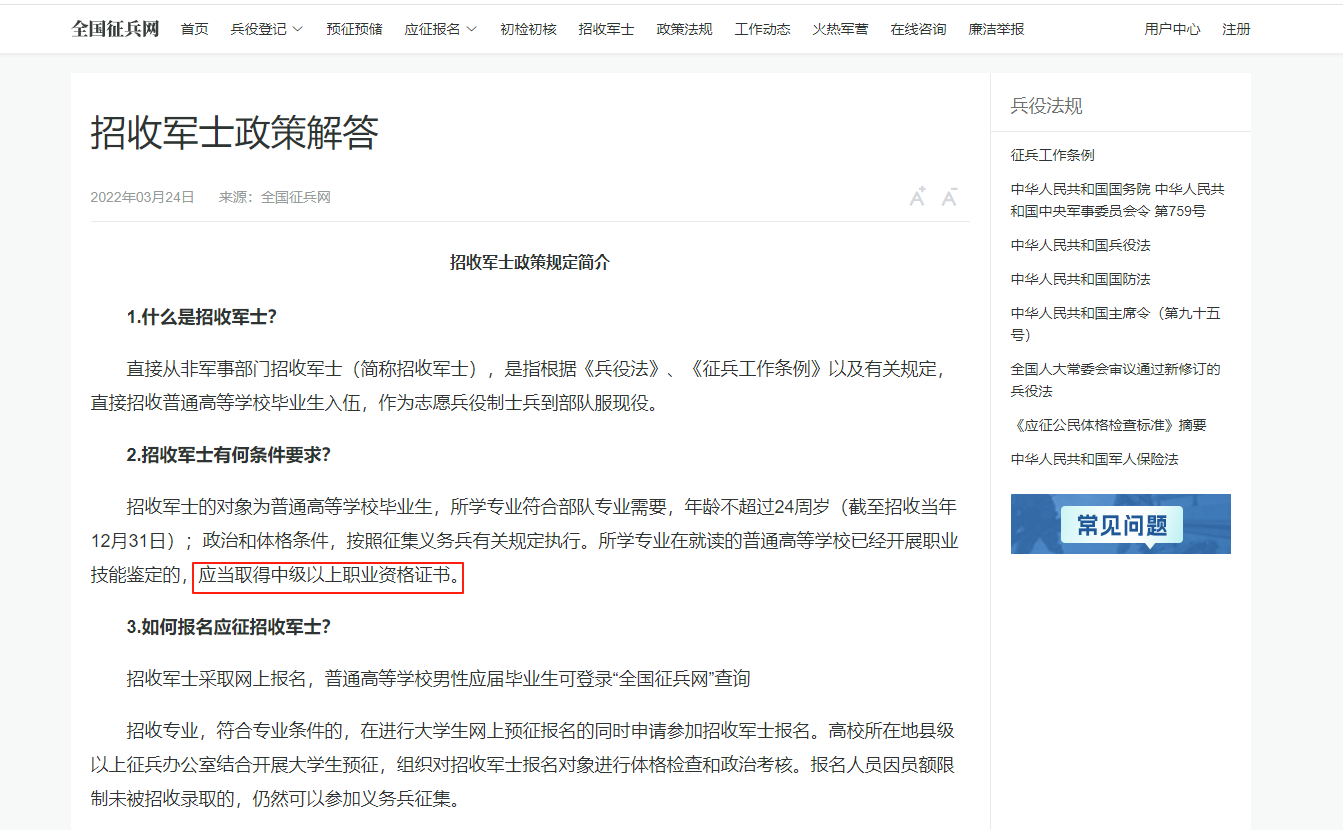1343x830 pixels.
Task: Open 中华人民共和国国防法 sidebar link
Action: pyautogui.click(x=1080, y=279)
